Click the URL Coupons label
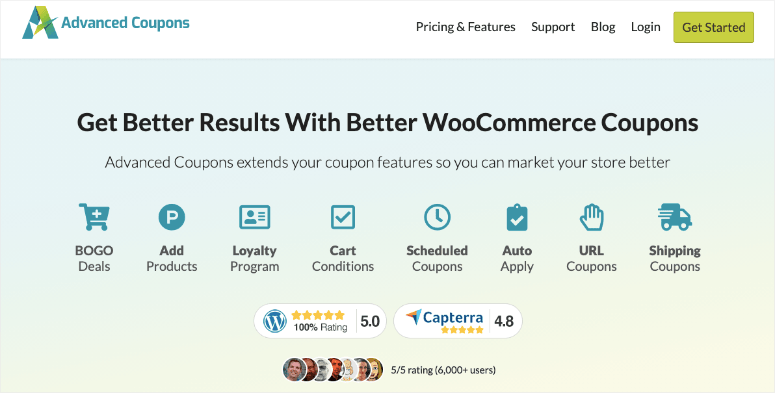Image resolution: width=775 pixels, height=393 pixels. pyautogui.click(x=591, y=259)
